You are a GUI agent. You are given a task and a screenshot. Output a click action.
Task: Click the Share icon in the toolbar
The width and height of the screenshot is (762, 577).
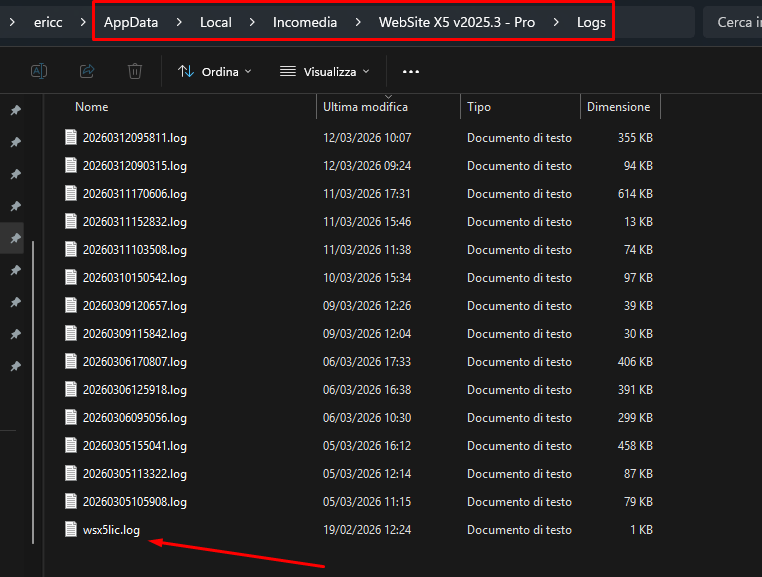click(x=87, y=71)
